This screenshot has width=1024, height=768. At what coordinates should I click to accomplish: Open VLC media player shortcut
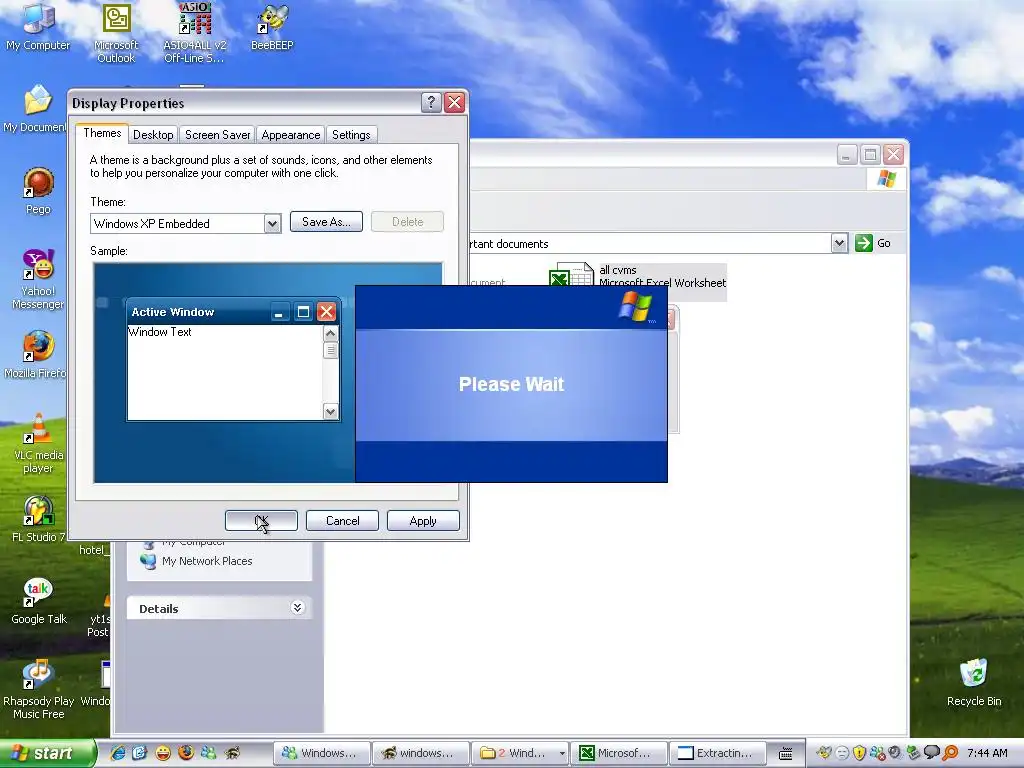click(38, 443)
